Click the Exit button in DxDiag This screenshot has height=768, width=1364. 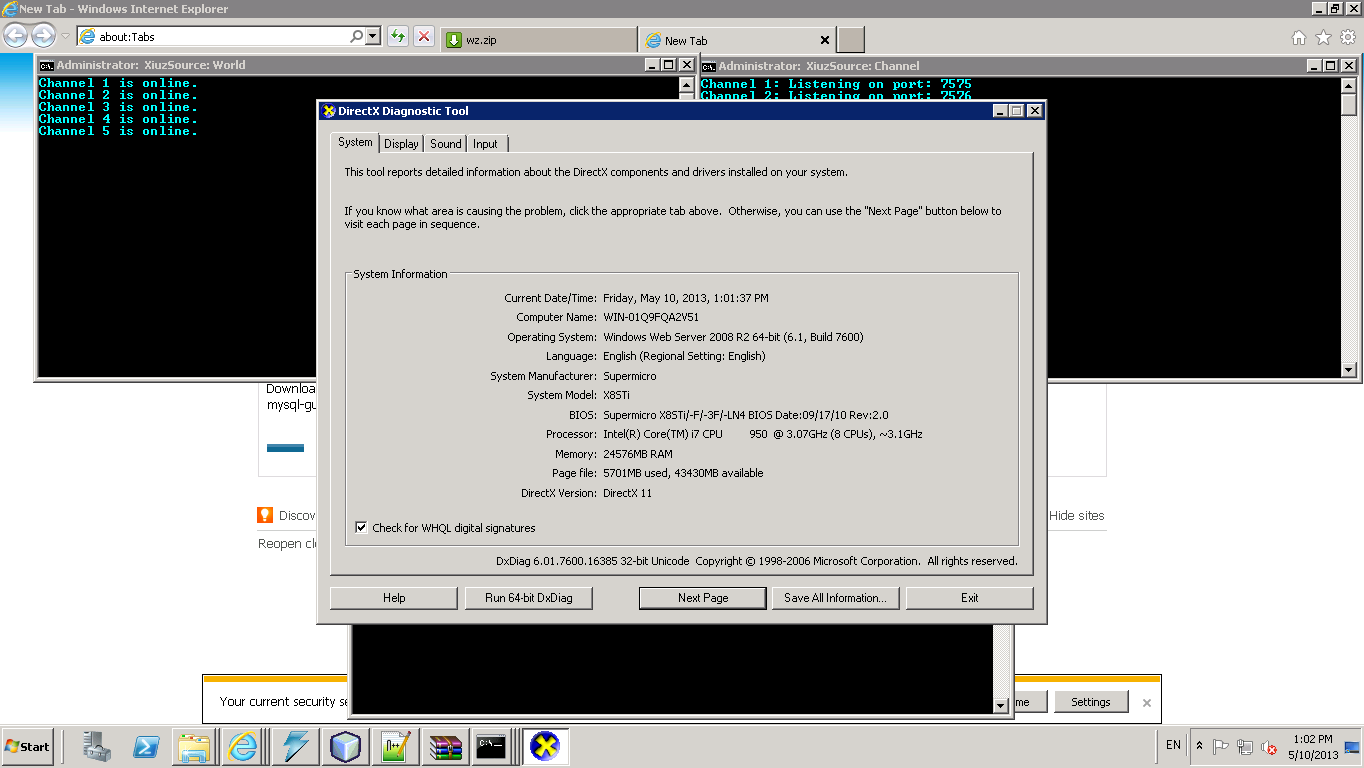[x=970, y=598]
